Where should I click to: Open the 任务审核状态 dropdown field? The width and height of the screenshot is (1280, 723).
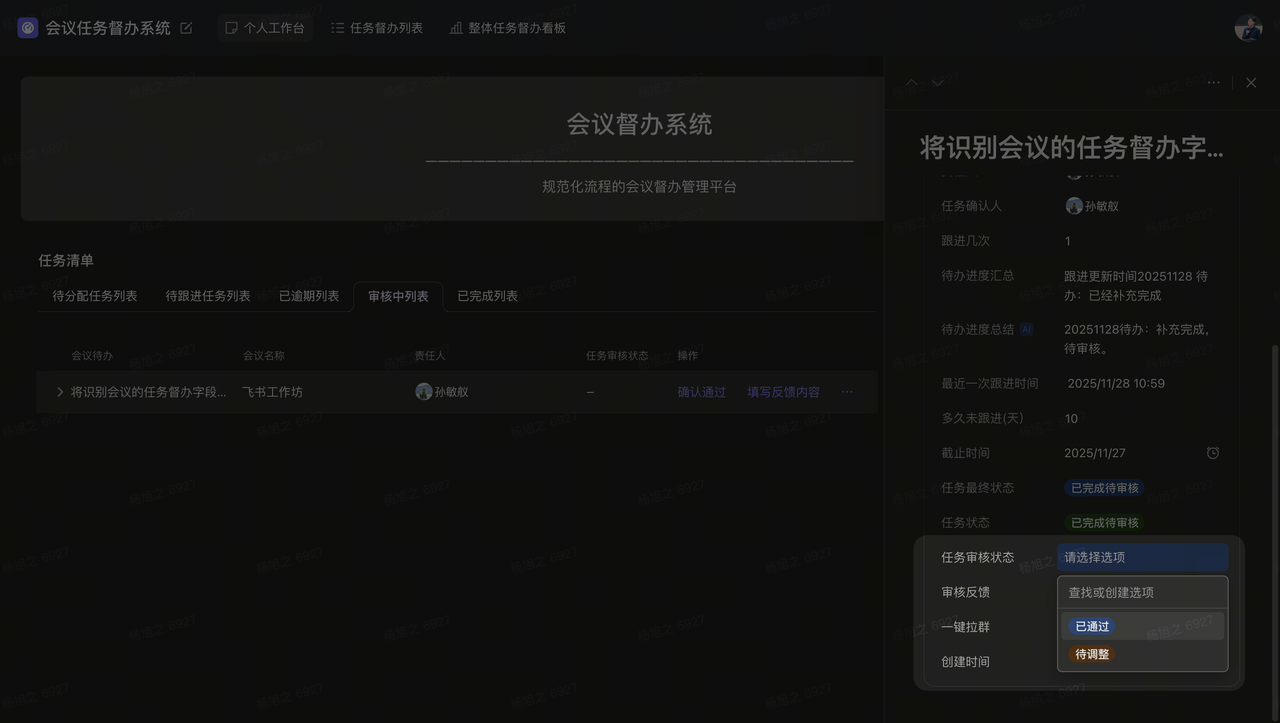pos(1142,557)
